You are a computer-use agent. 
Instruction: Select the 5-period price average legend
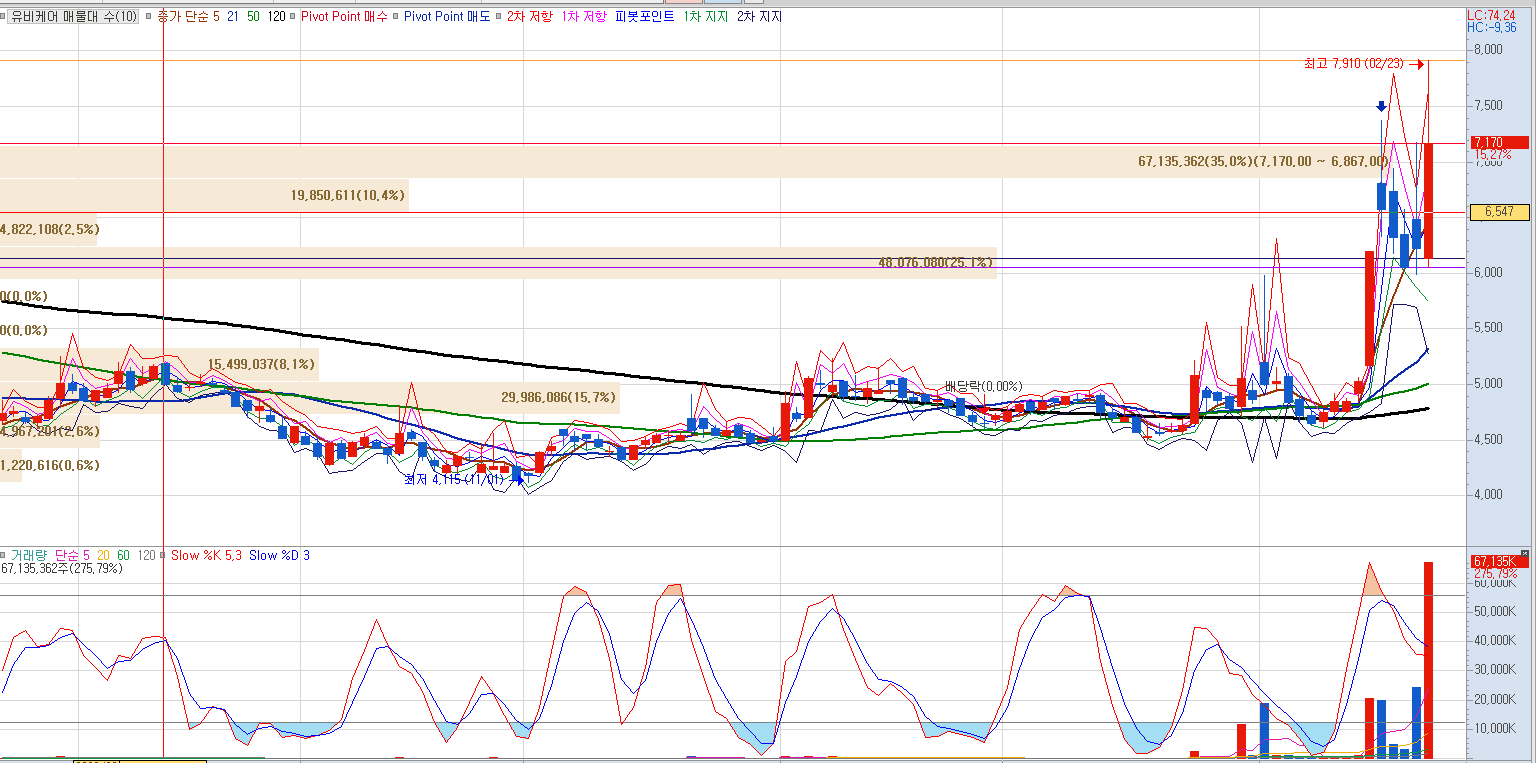pyautogui.click(x=216, y=16)
